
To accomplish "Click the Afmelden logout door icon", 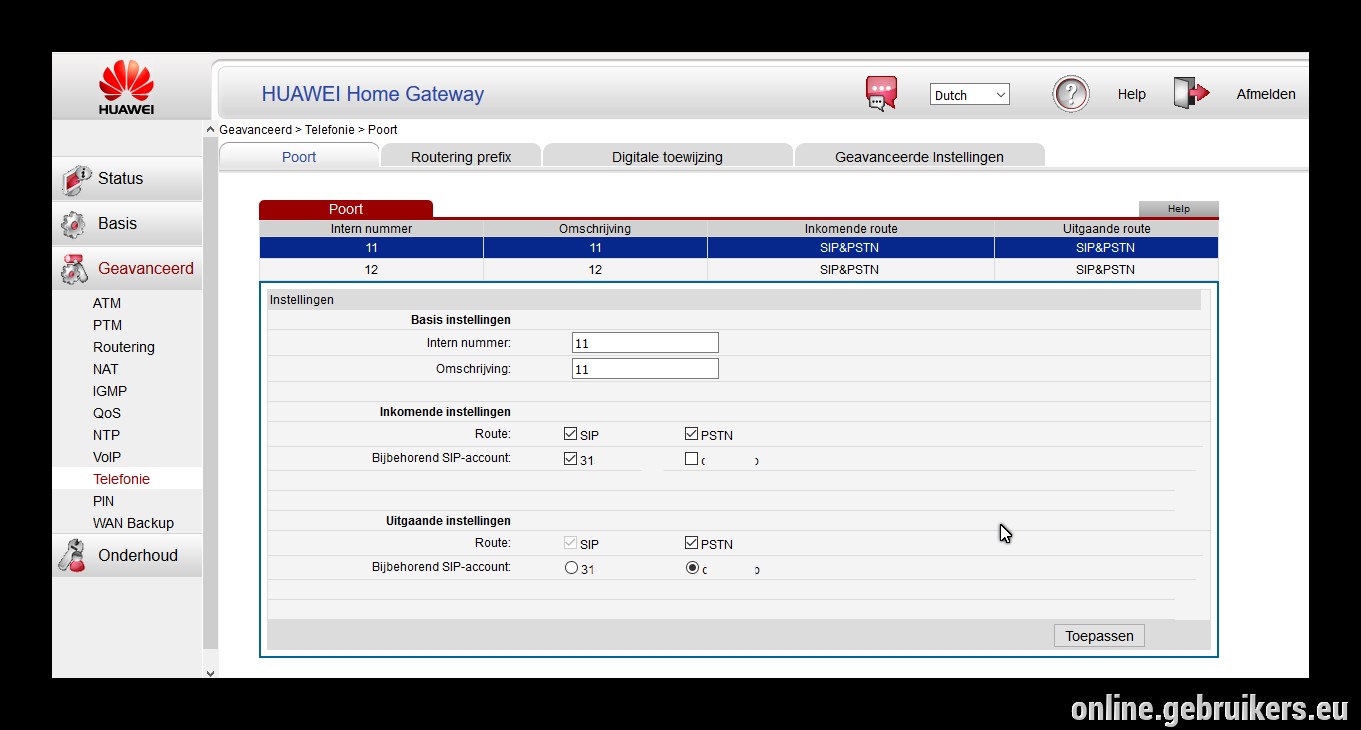I will tap(1191, 93).
